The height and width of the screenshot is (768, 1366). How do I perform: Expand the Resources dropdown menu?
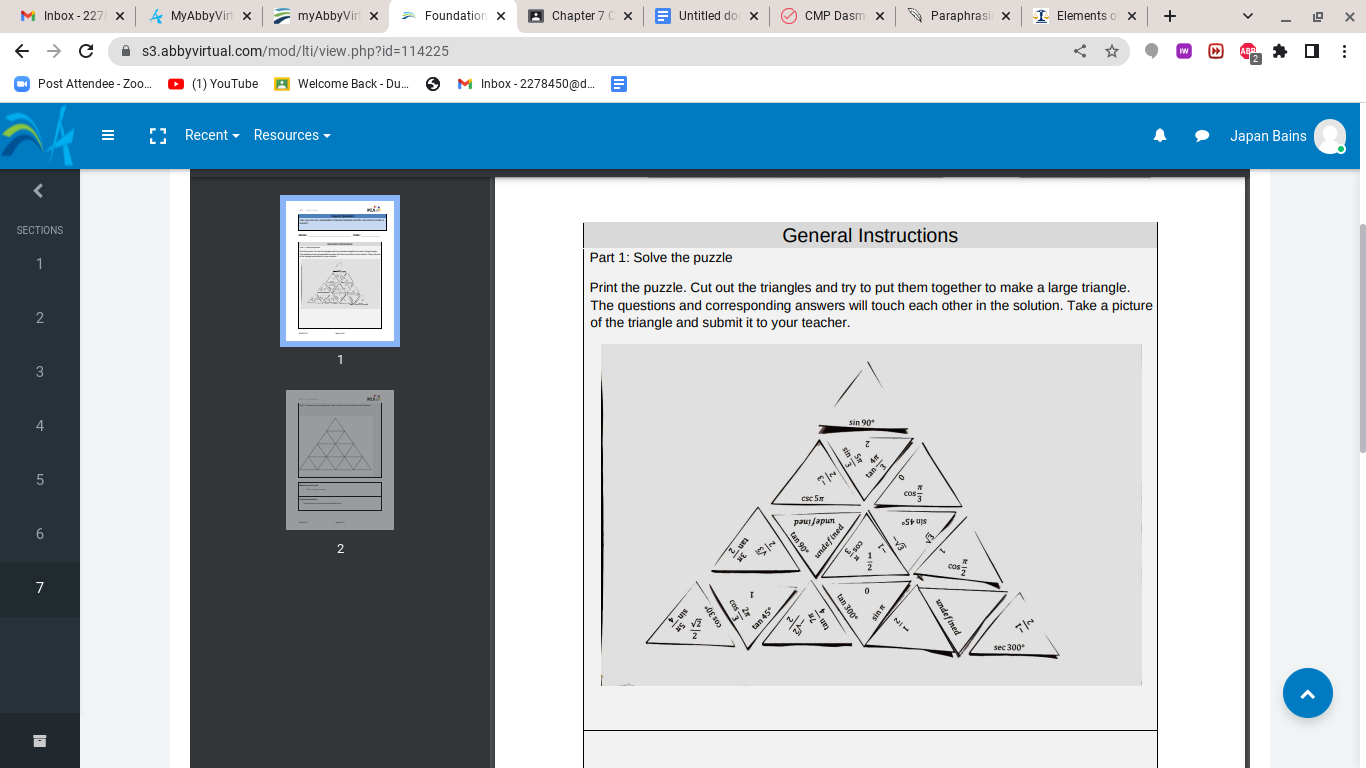coord(292,136)
